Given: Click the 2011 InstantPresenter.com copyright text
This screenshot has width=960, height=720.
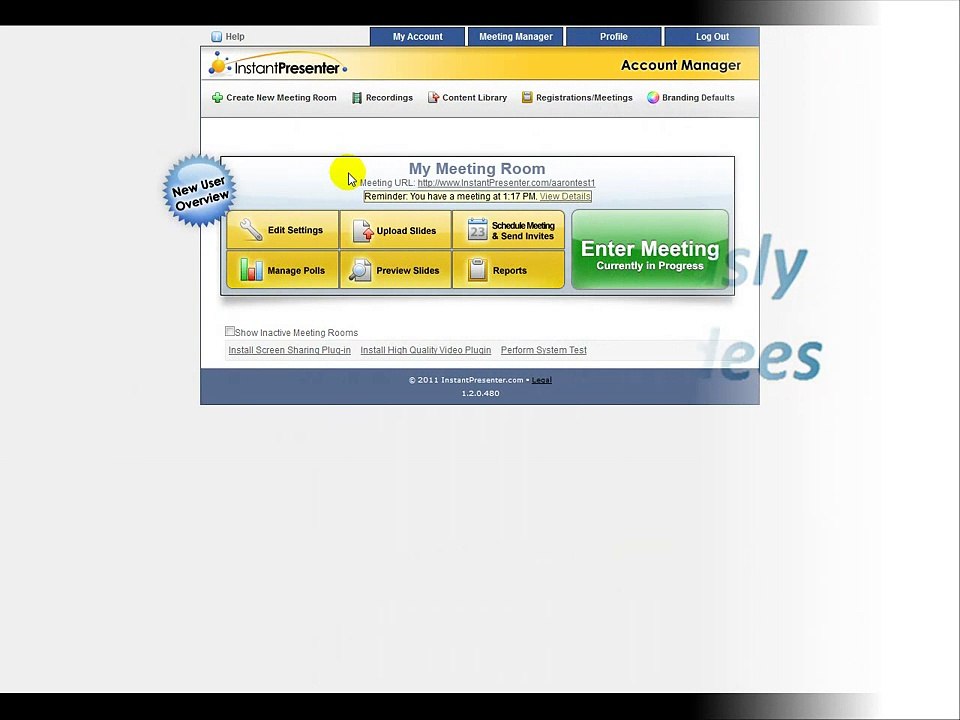Looking at the screenshot, I should [466, 380].
